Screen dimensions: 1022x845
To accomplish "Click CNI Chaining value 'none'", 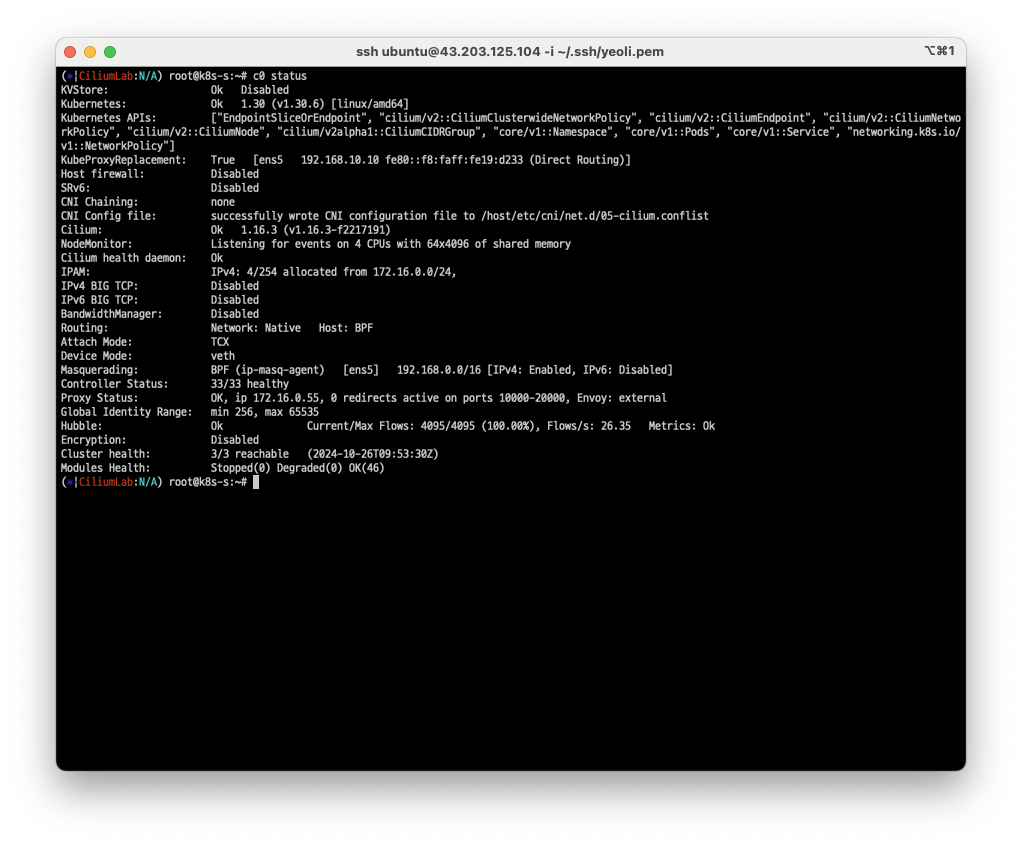I will (223, 202).
